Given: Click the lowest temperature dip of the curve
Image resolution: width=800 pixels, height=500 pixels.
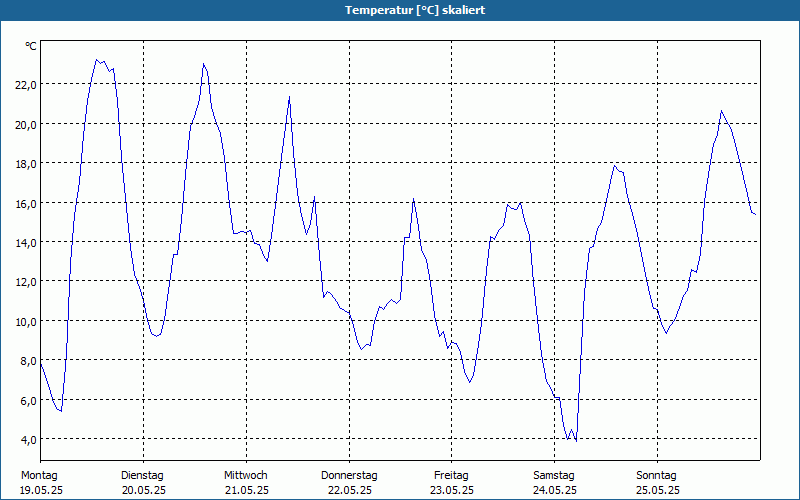Looking at the screenshot, I should (x=576, y=441).
